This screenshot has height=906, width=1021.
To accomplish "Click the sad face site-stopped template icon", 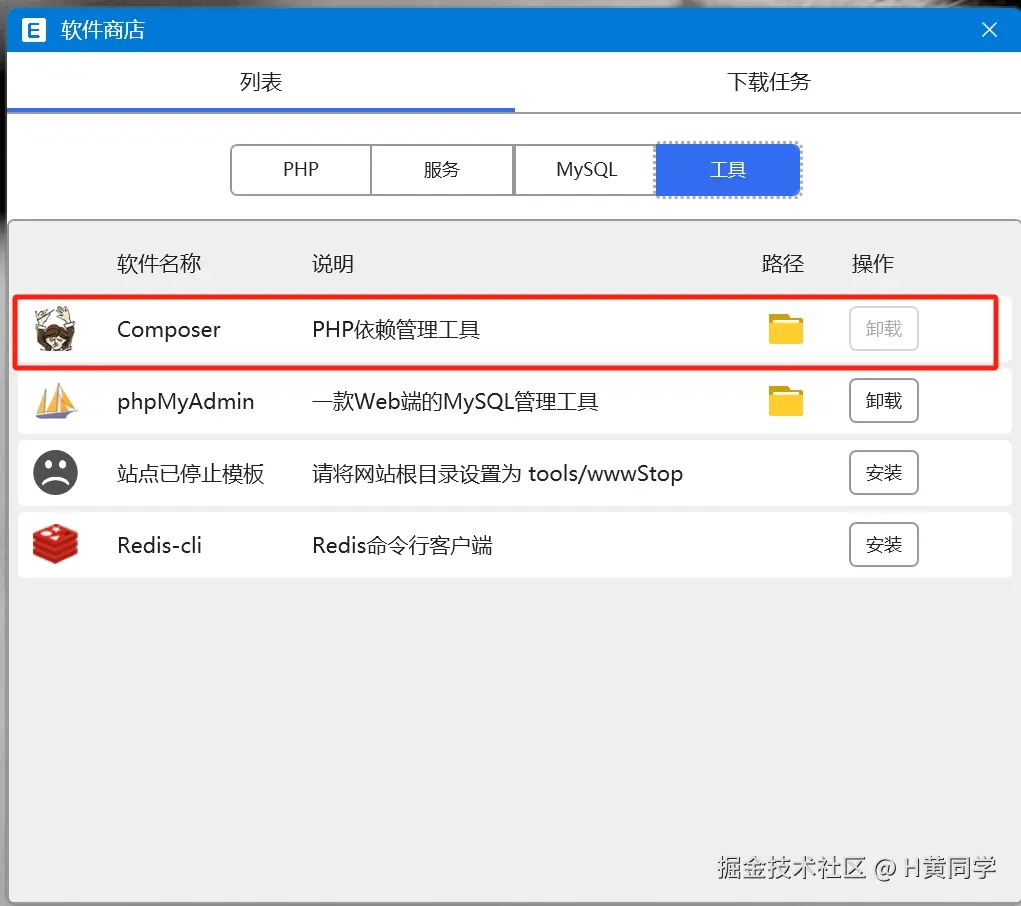I will click(x=55, y=472).
